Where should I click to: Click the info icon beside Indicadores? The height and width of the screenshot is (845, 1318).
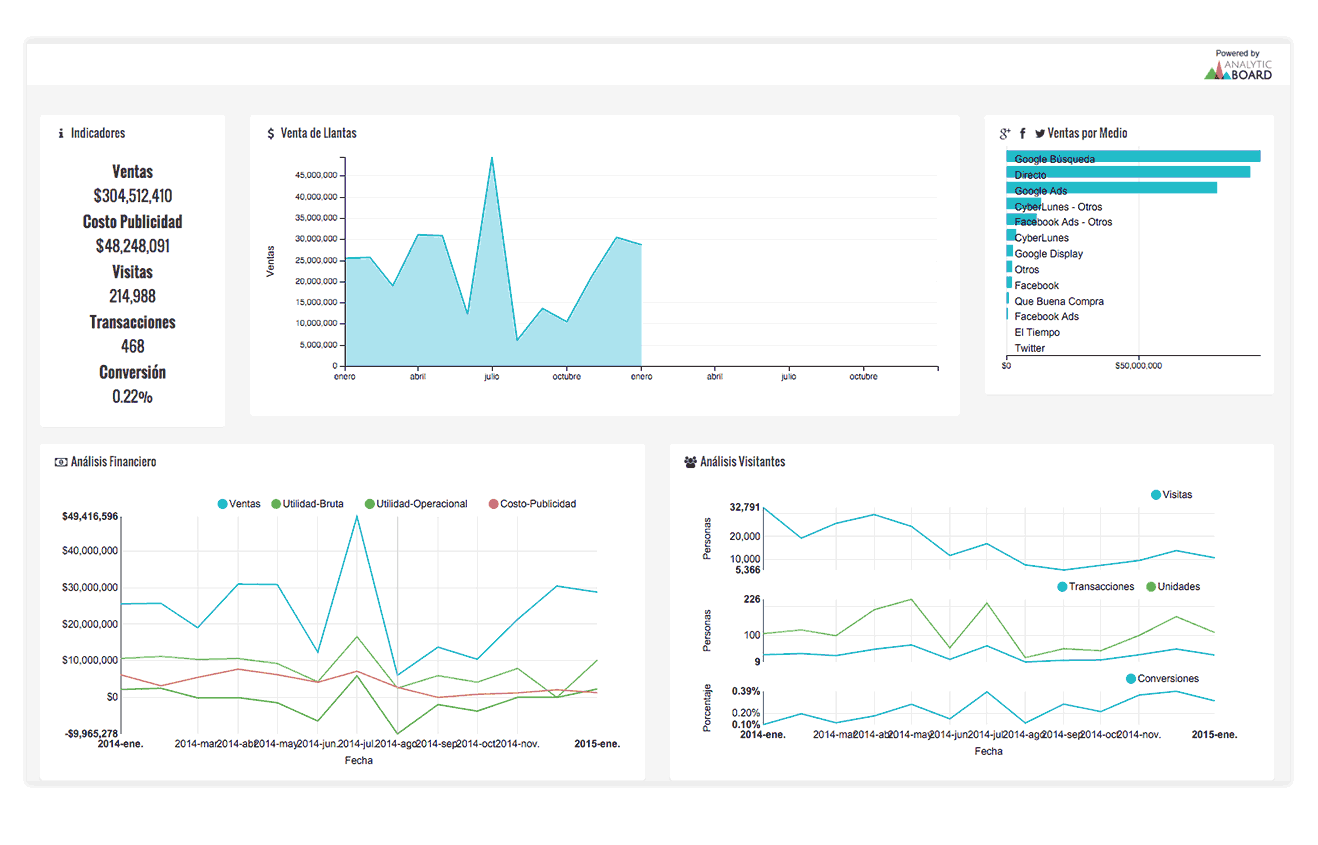[59, 133]
